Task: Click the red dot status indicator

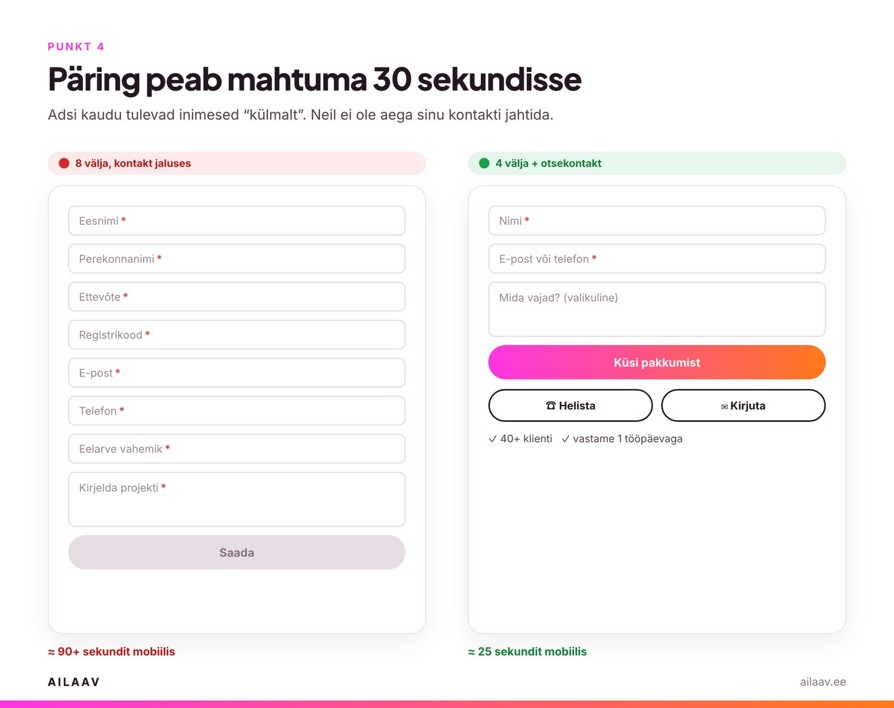Action: click(x=64, y=163)
